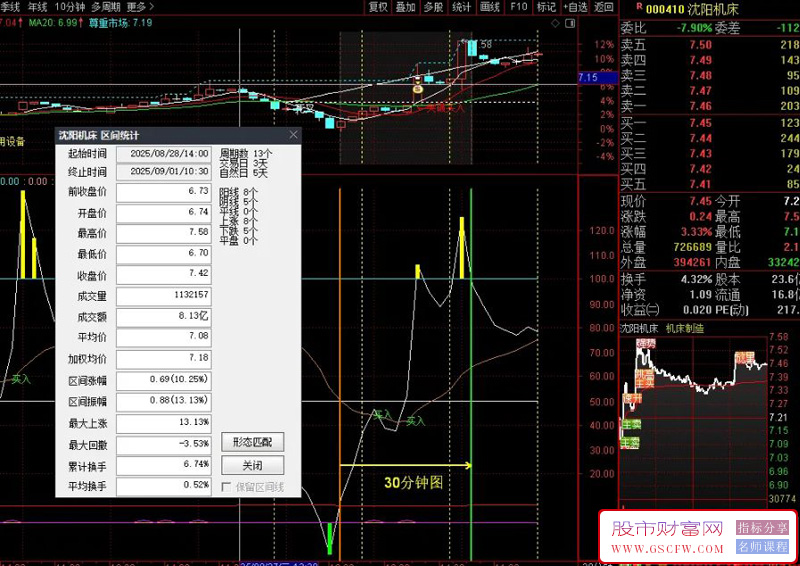
Task: Click the 总量 726689 value
Action: (692, 248)
